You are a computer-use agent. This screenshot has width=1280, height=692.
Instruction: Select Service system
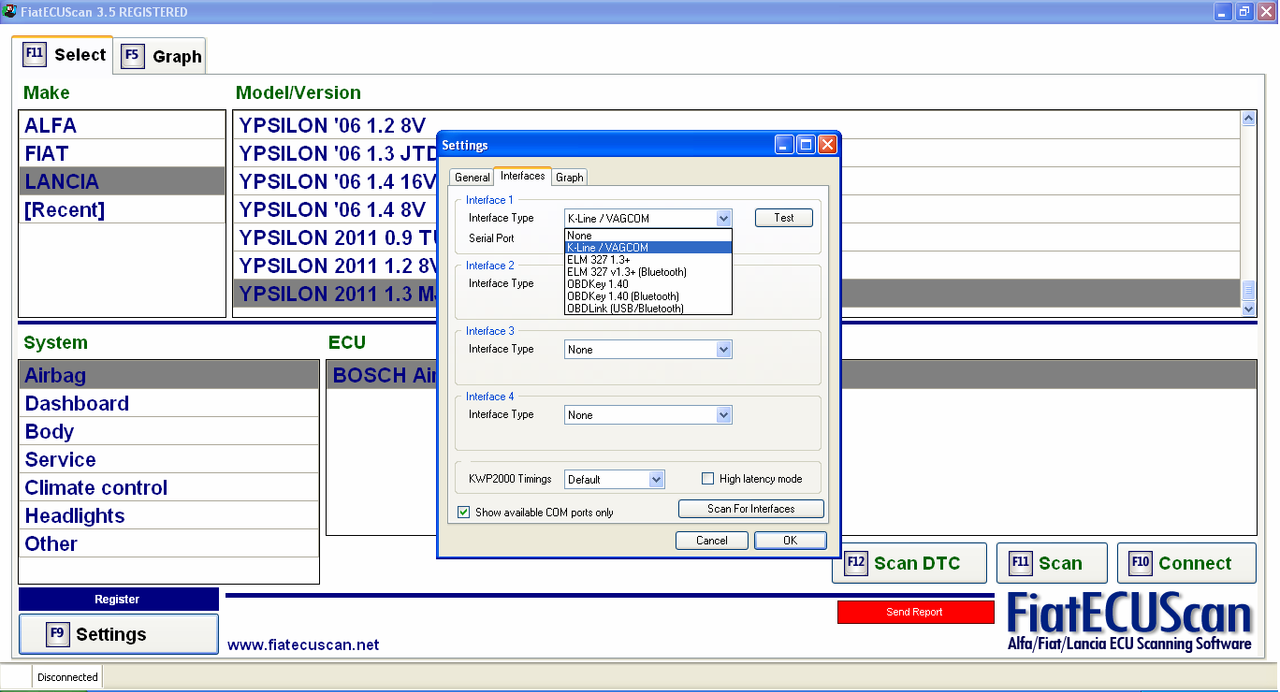[x=168, y=459]
